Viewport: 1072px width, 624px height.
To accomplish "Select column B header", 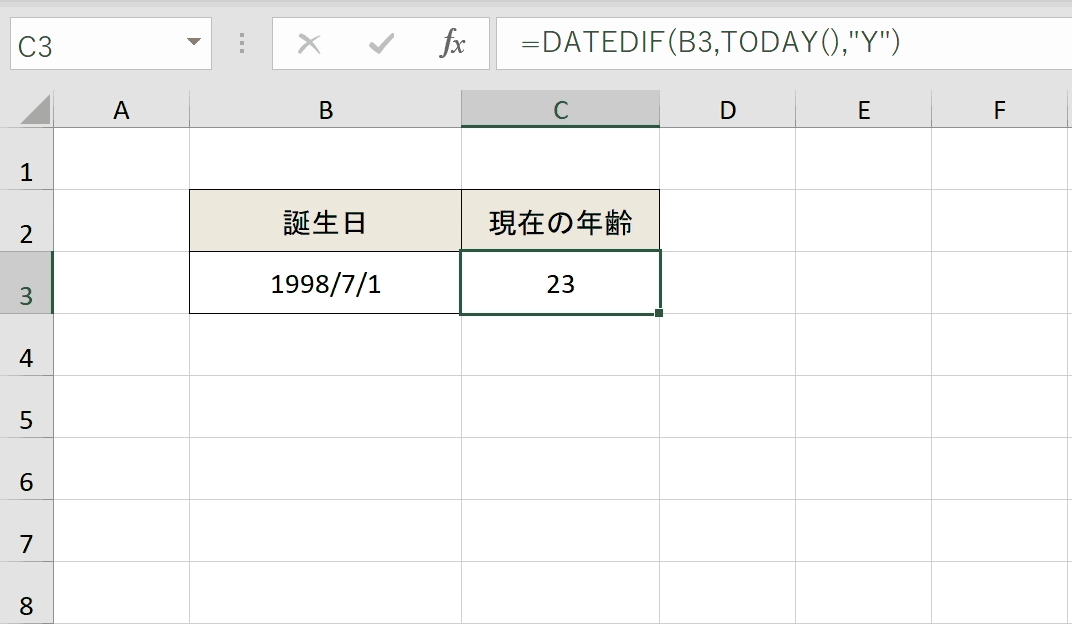I will tap(325, 109).
